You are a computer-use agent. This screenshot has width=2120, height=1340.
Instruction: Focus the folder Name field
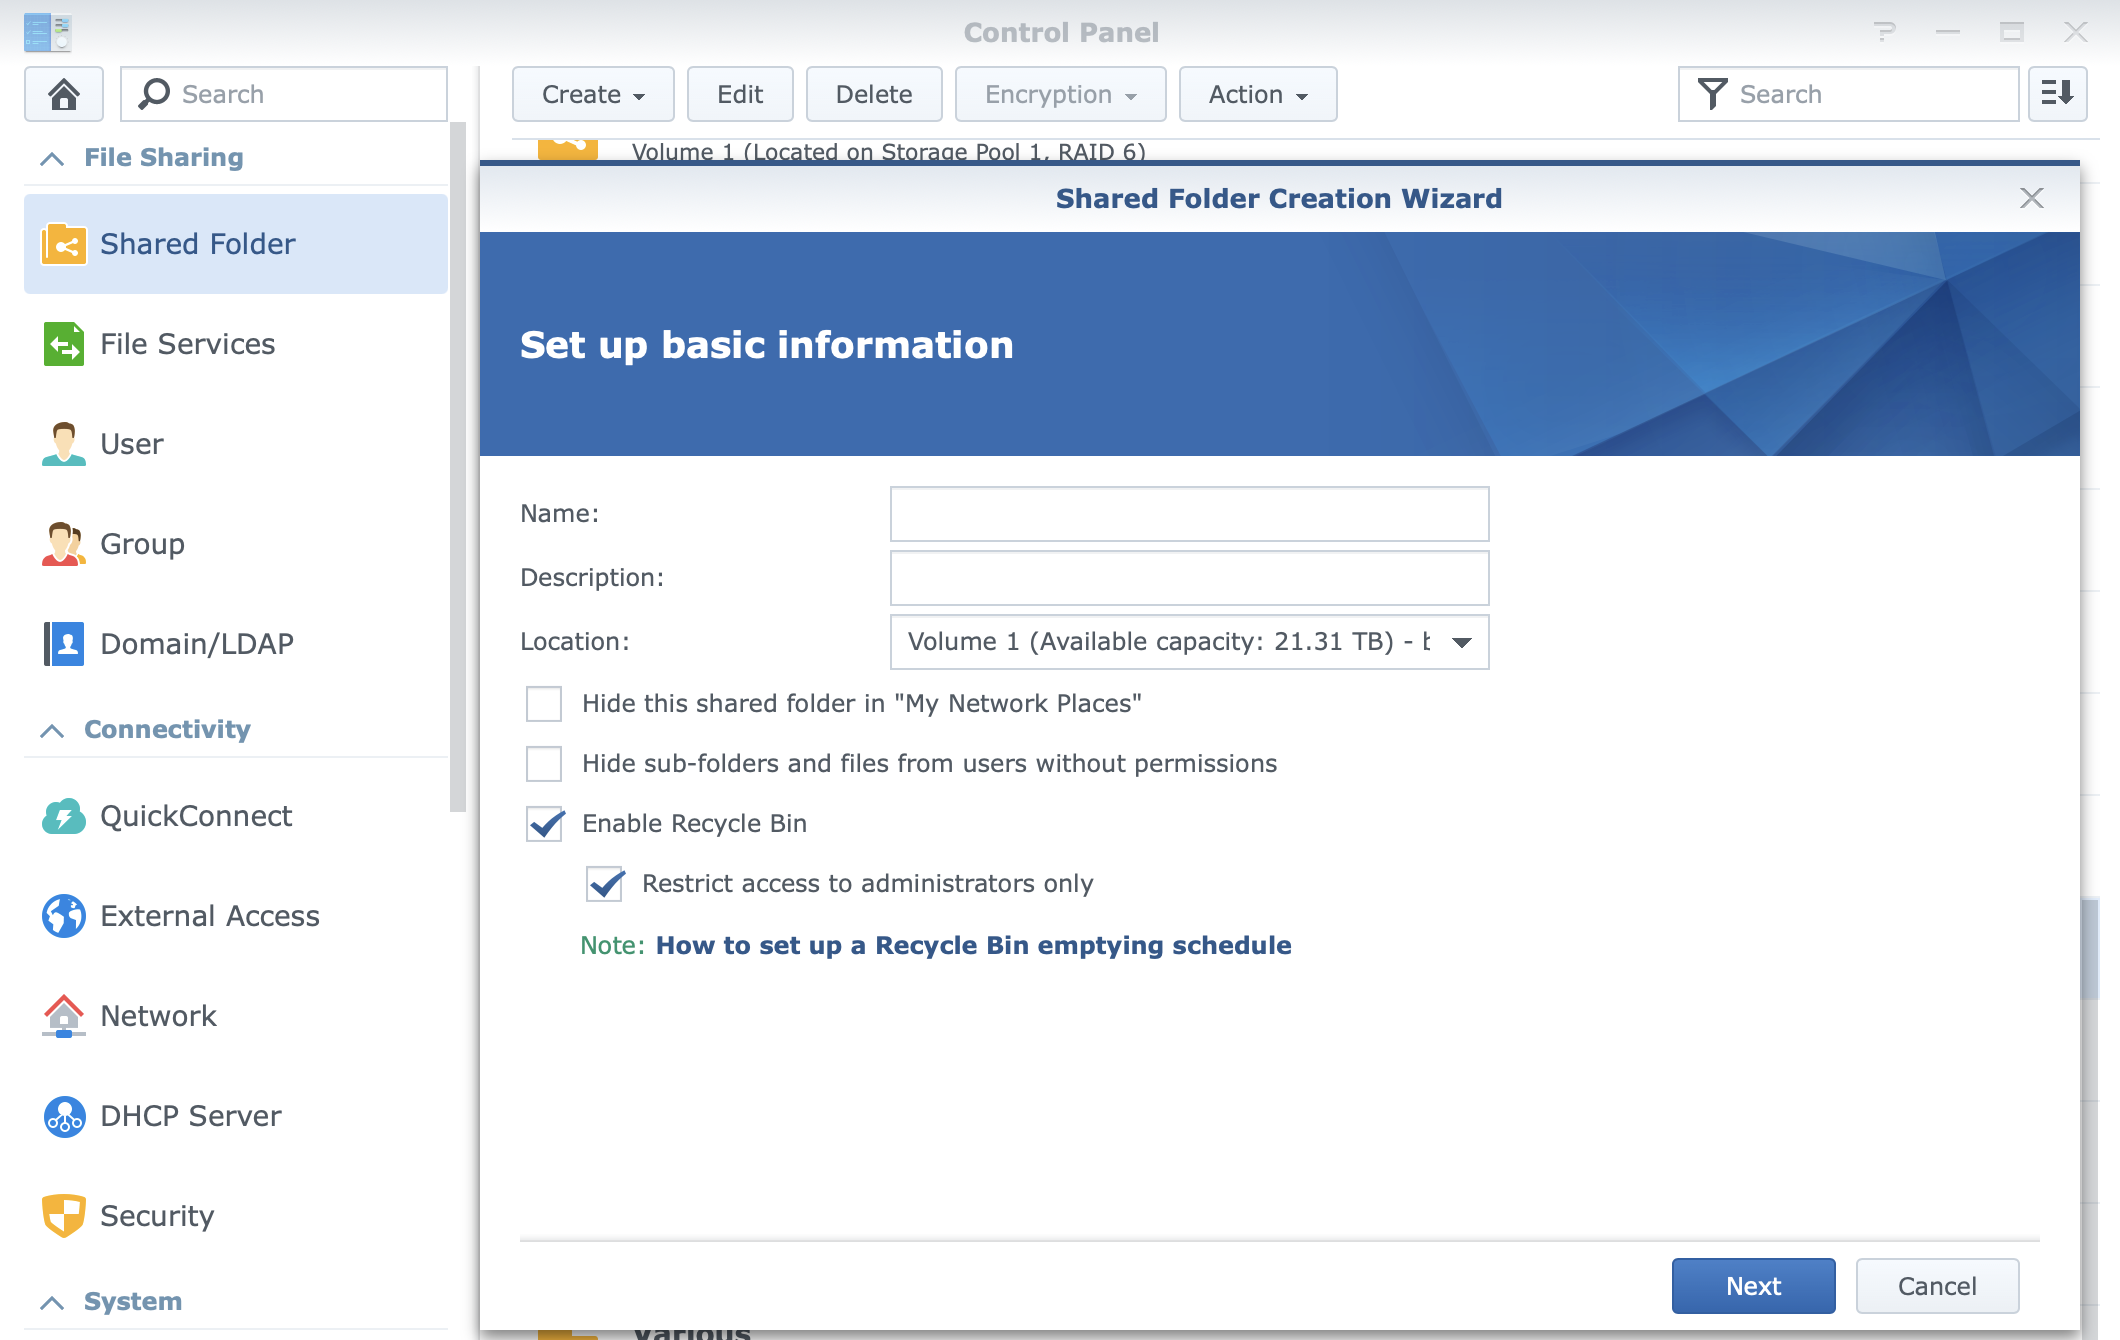1190,514
